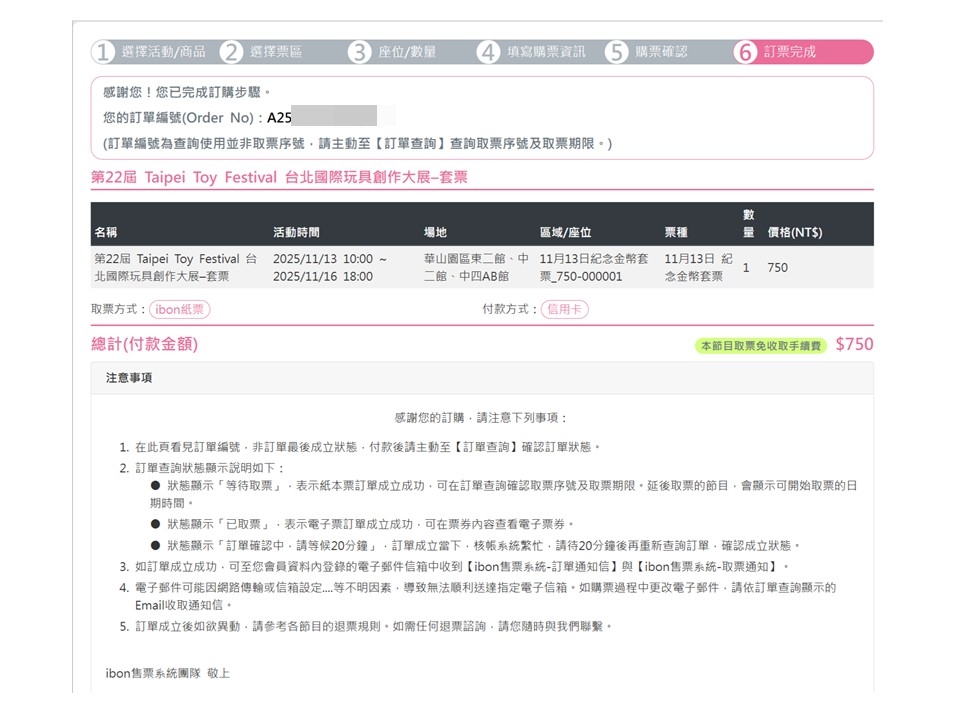Viewport: 960px width, 720px height.
Task: Click the 感謝您！您已完成訂購步驟 message
Action: click(x=187, y=92)
